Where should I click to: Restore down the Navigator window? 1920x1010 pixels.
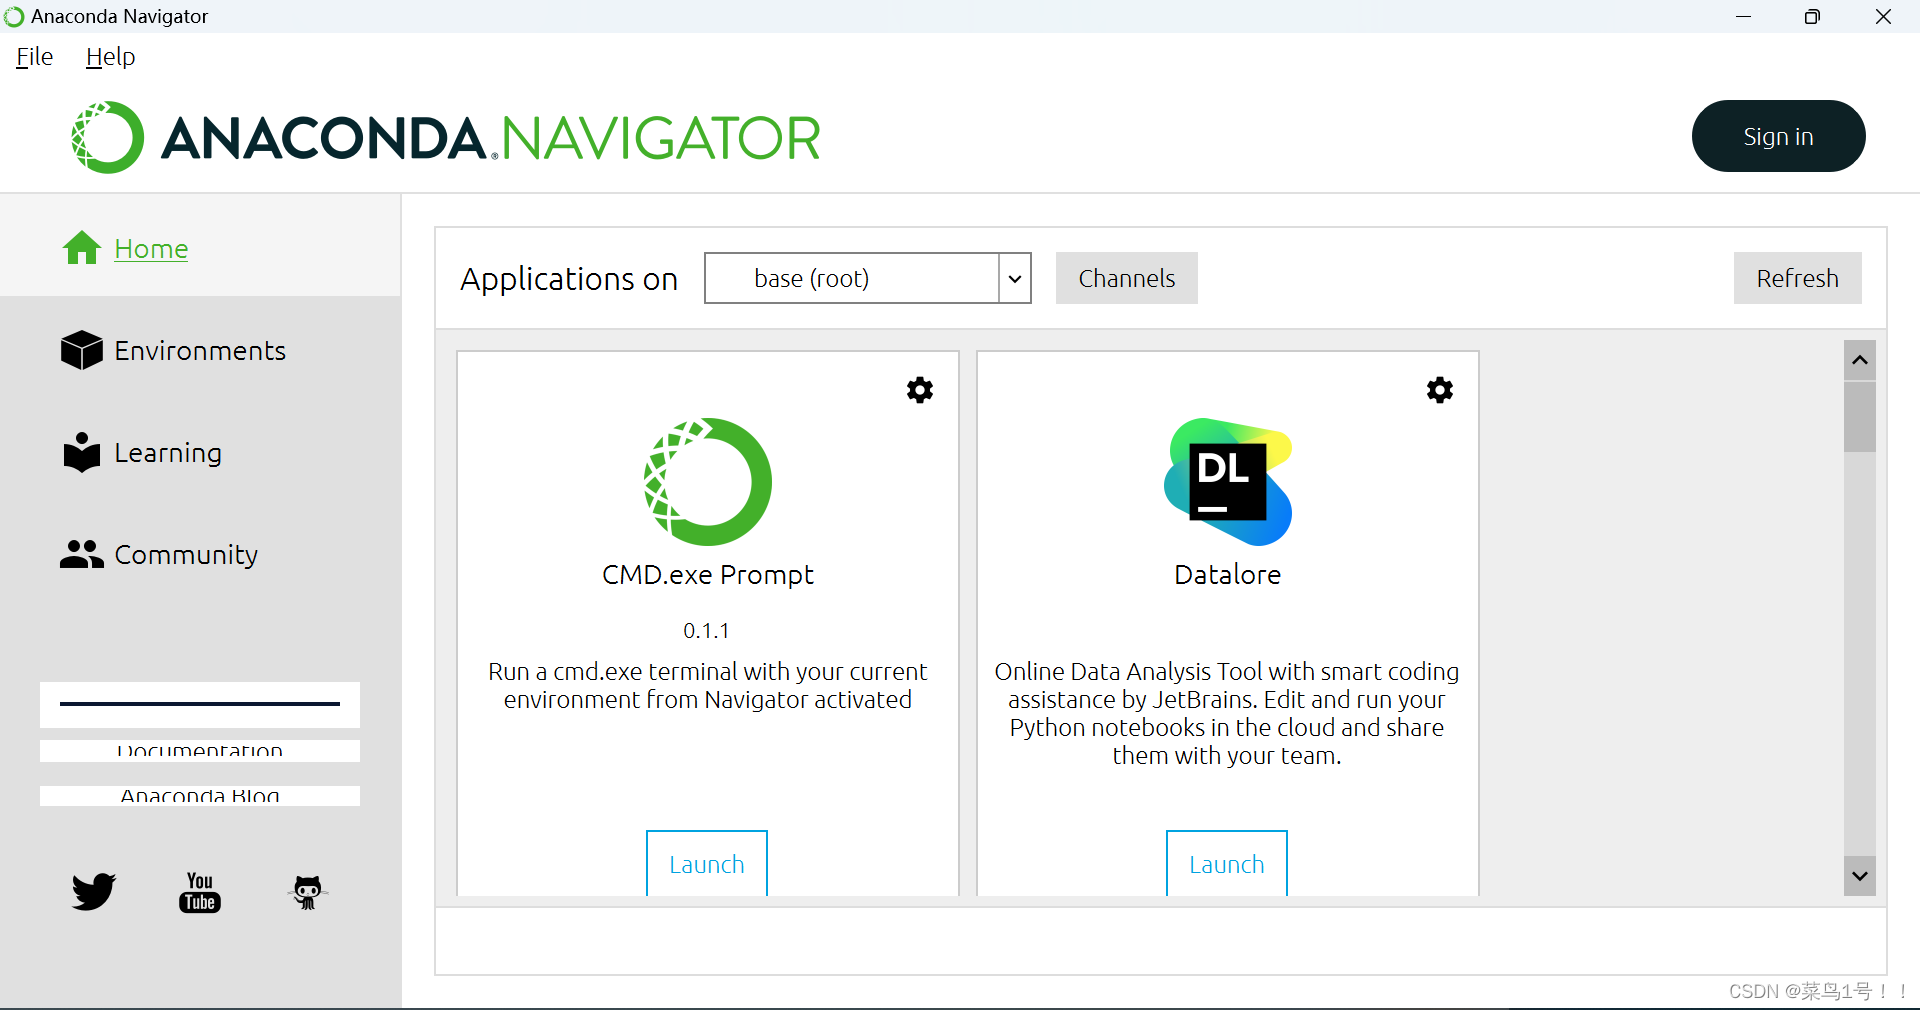tap(1812, 17)
